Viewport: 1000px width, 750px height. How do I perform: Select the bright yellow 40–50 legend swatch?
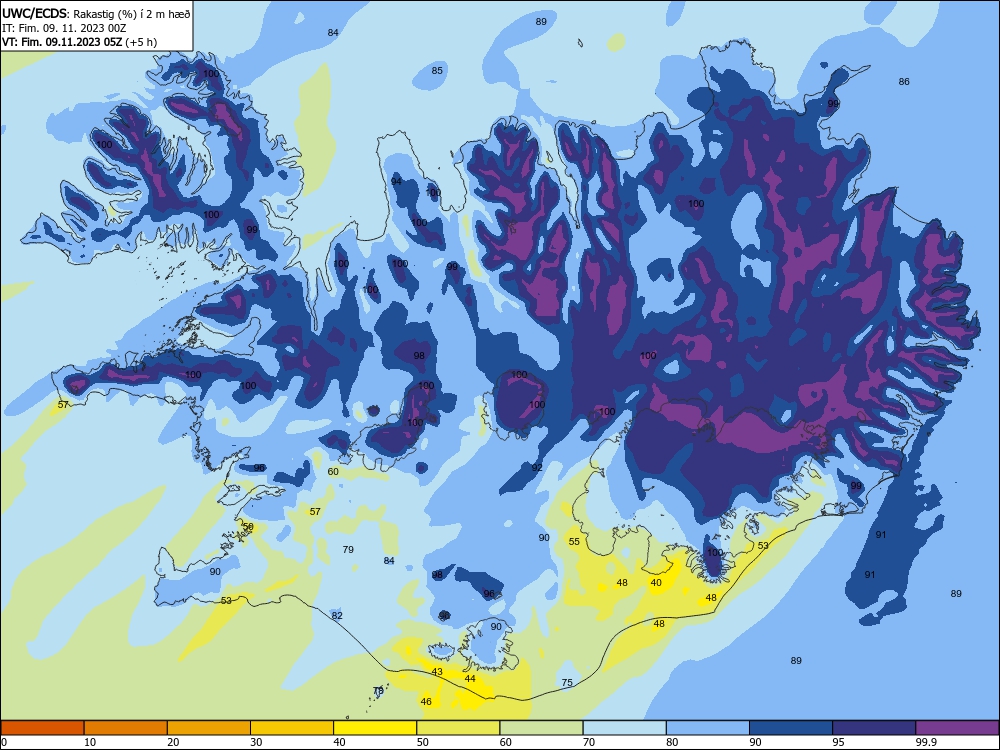375,728
